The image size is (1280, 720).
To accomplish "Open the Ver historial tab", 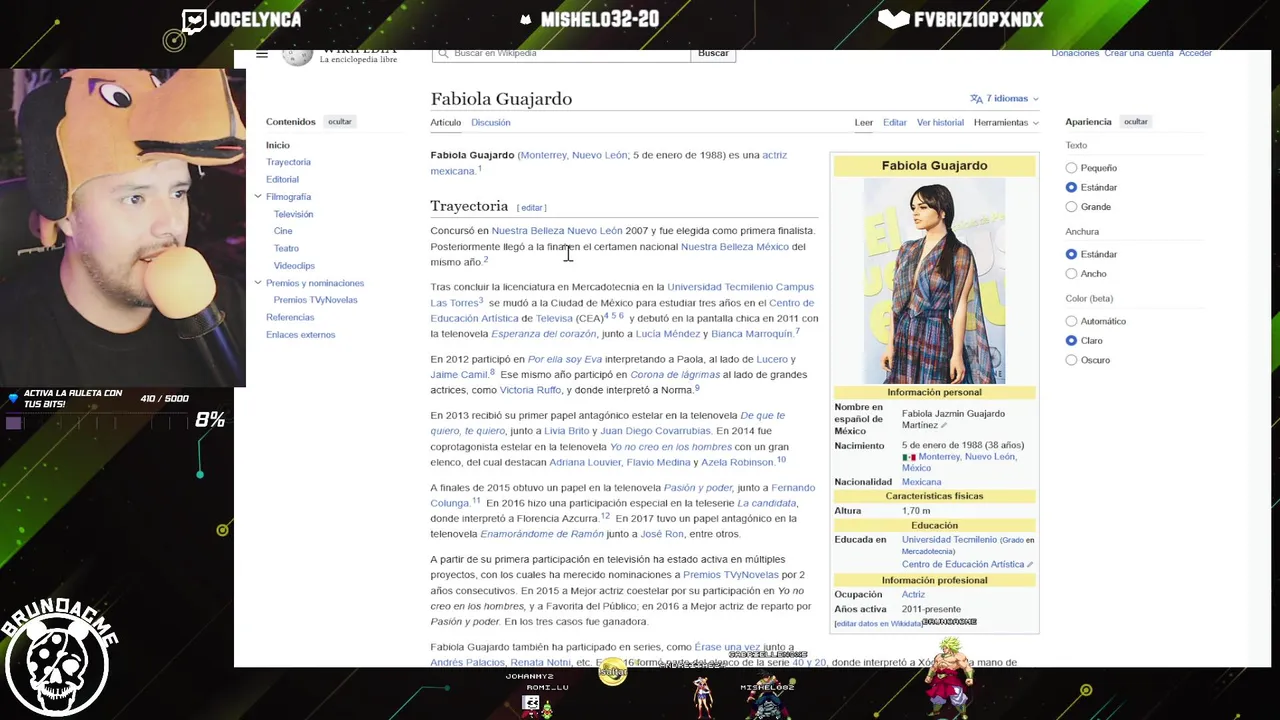I will (940, 123).
